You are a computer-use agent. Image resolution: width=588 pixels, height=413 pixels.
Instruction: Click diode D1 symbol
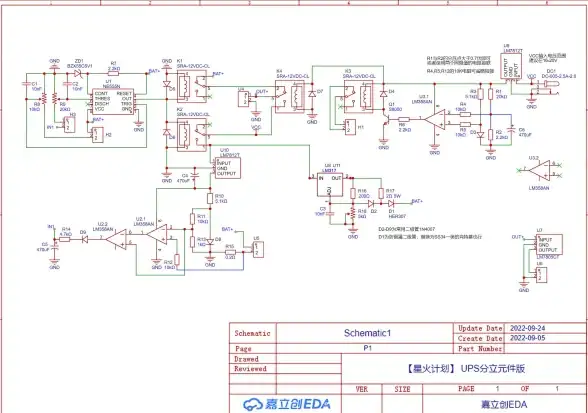pos(391,203)
